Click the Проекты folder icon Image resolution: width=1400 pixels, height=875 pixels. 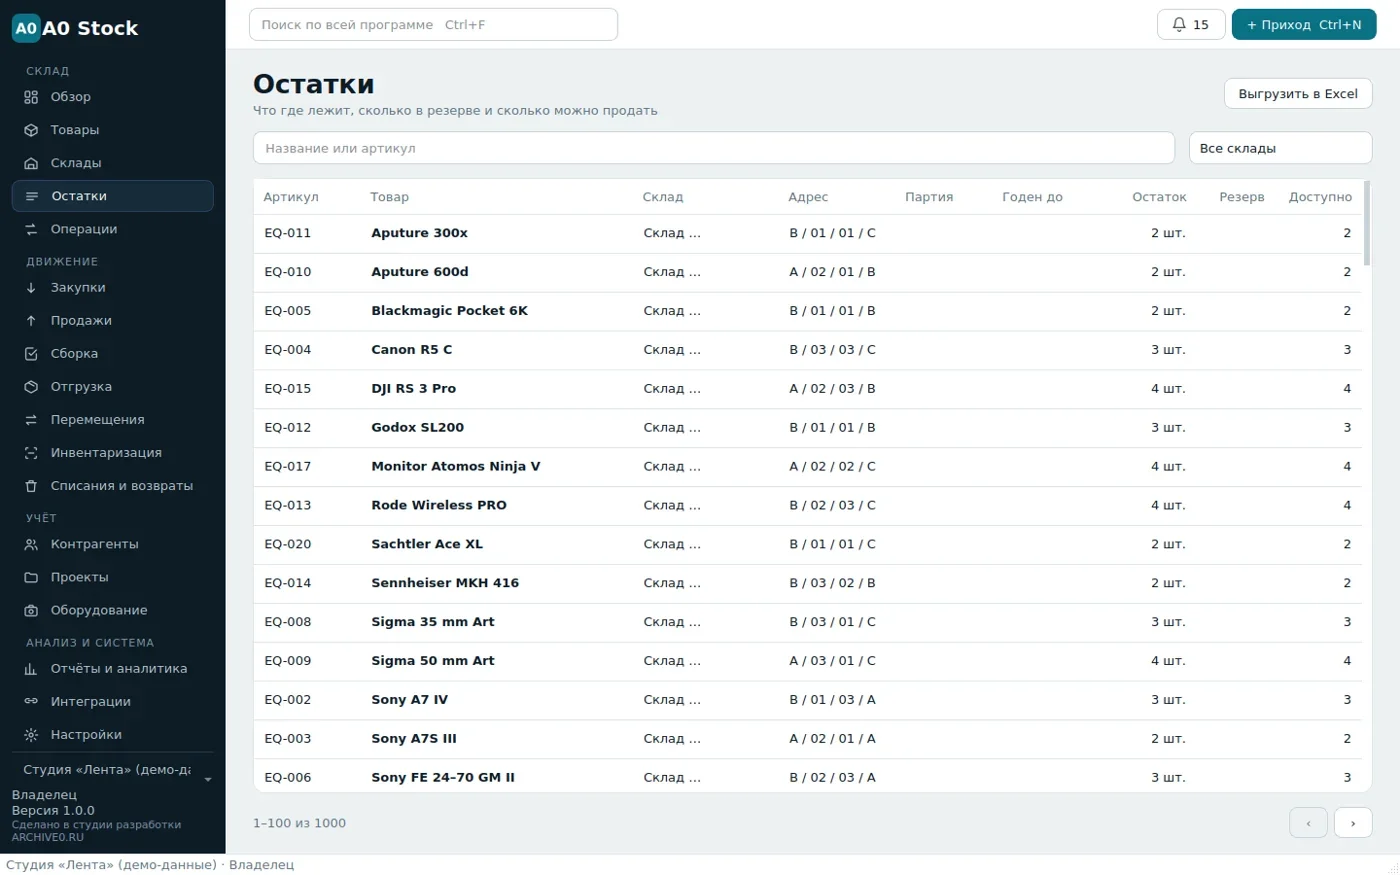pyautogui.click(x=31, y=578)
